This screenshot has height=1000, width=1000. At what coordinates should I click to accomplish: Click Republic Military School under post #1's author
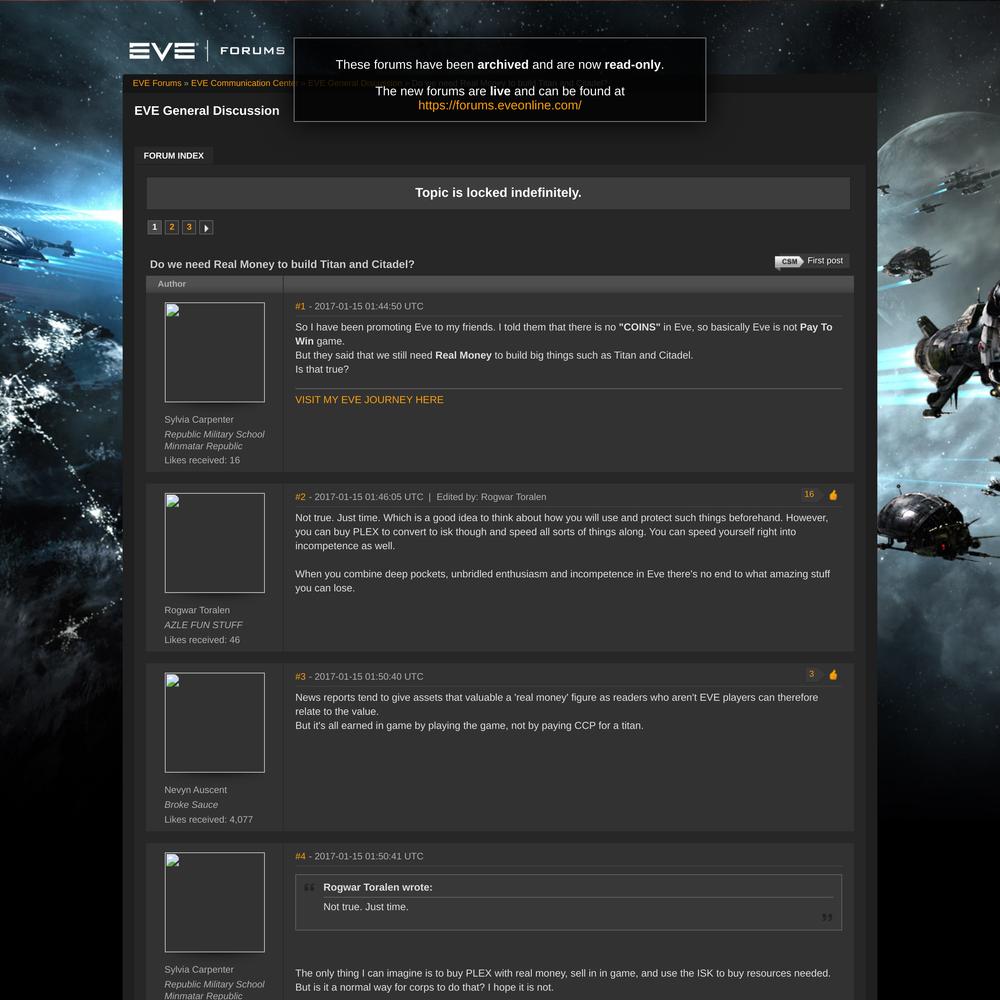214,434
